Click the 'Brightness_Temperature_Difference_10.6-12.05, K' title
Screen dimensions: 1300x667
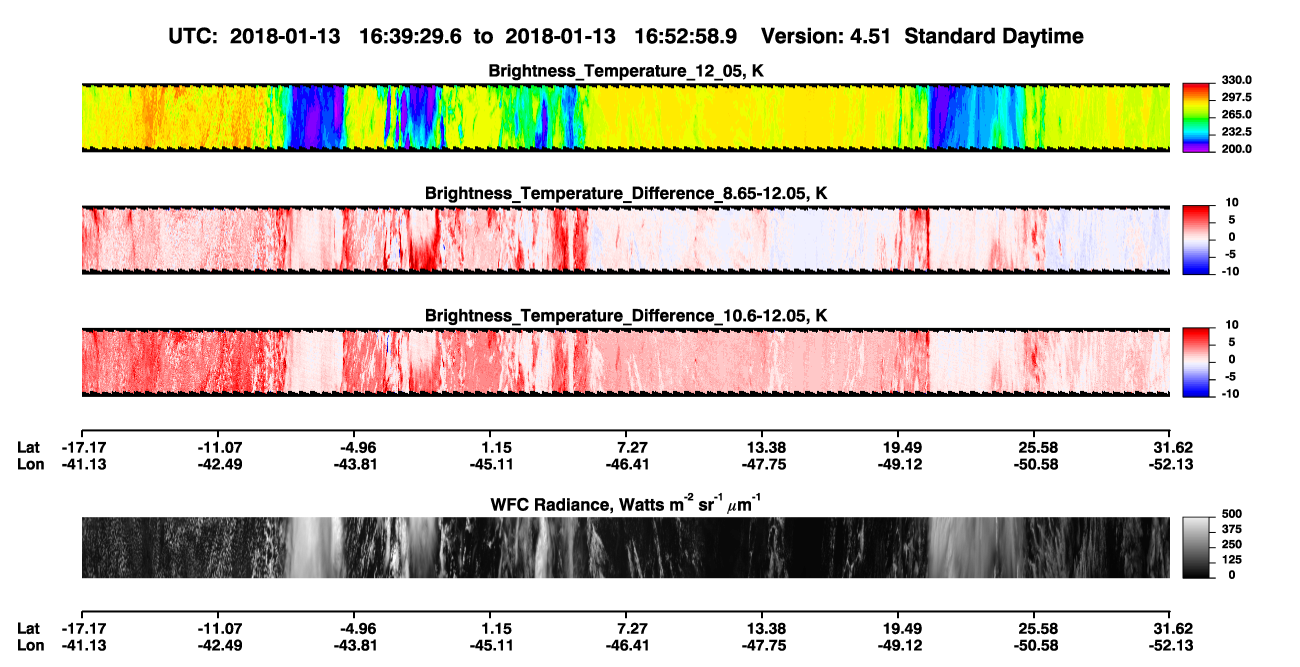[x=625, y=316]
